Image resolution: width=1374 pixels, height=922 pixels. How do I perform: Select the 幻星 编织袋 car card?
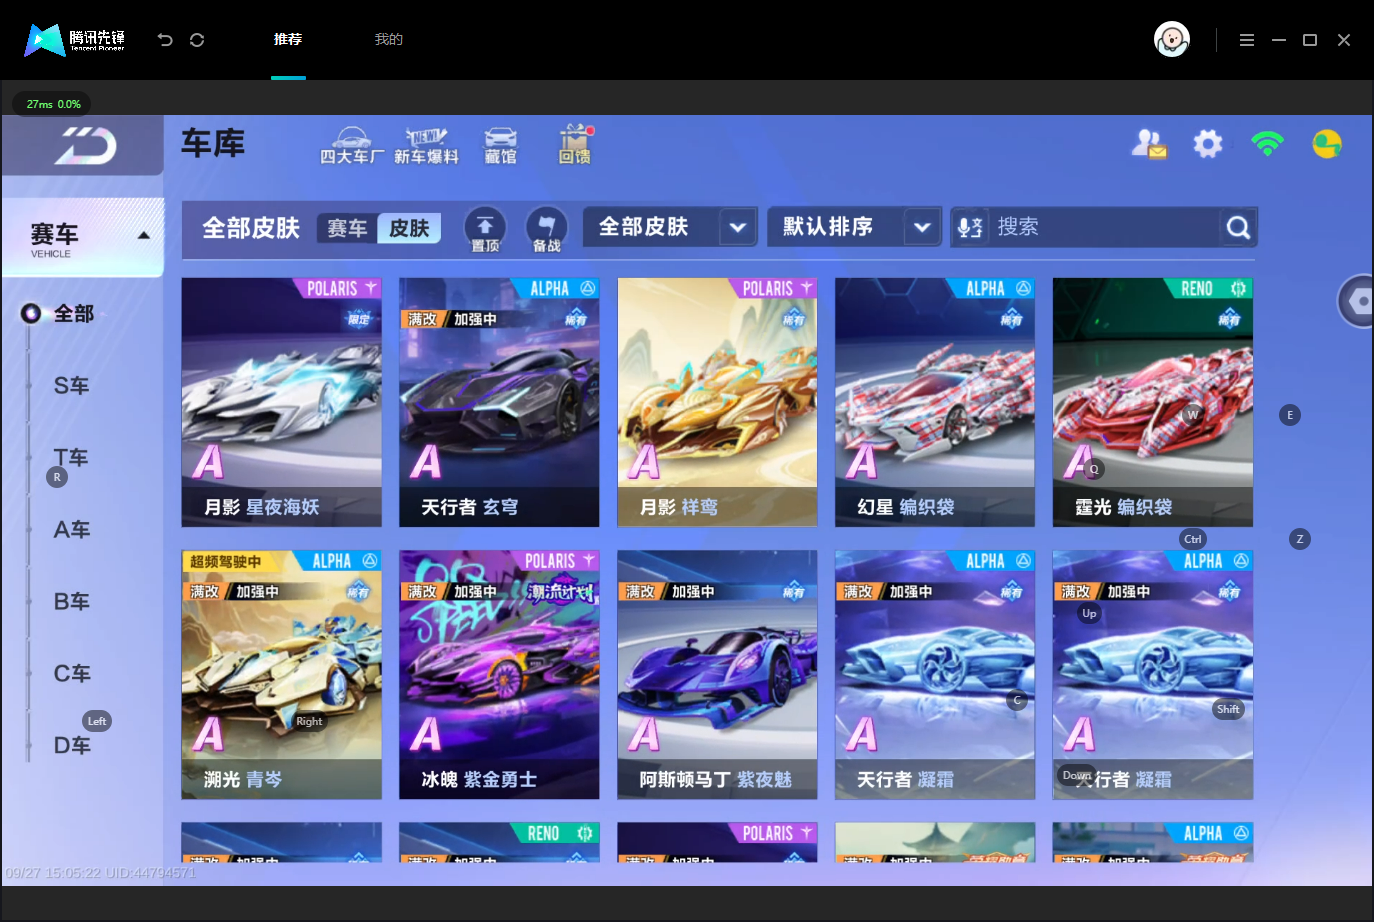click(935, 402)
